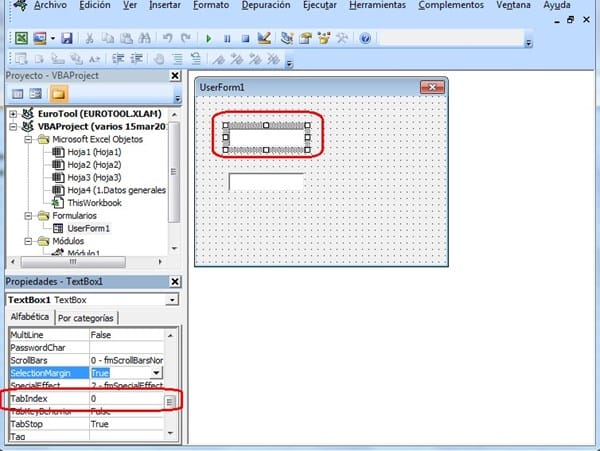Select UserForm1 in project tree
The height and width of the screenshot is (451, 600).
tap(88, 228)
